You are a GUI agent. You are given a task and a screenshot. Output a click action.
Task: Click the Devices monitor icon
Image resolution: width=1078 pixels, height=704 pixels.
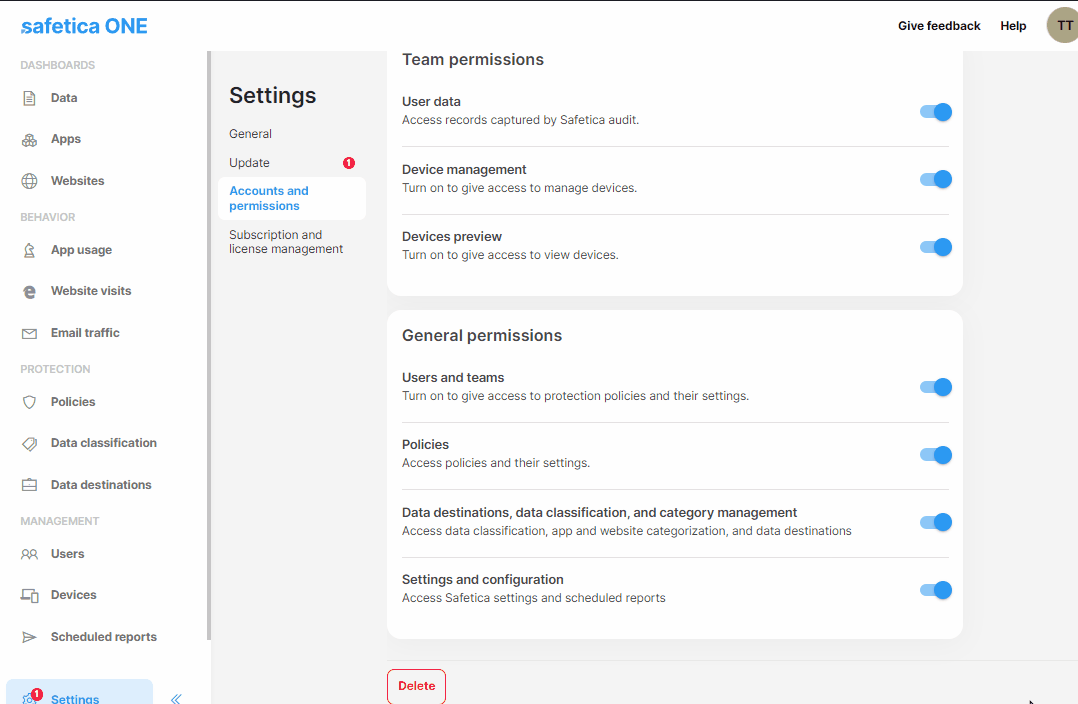(x=30, y=595)
